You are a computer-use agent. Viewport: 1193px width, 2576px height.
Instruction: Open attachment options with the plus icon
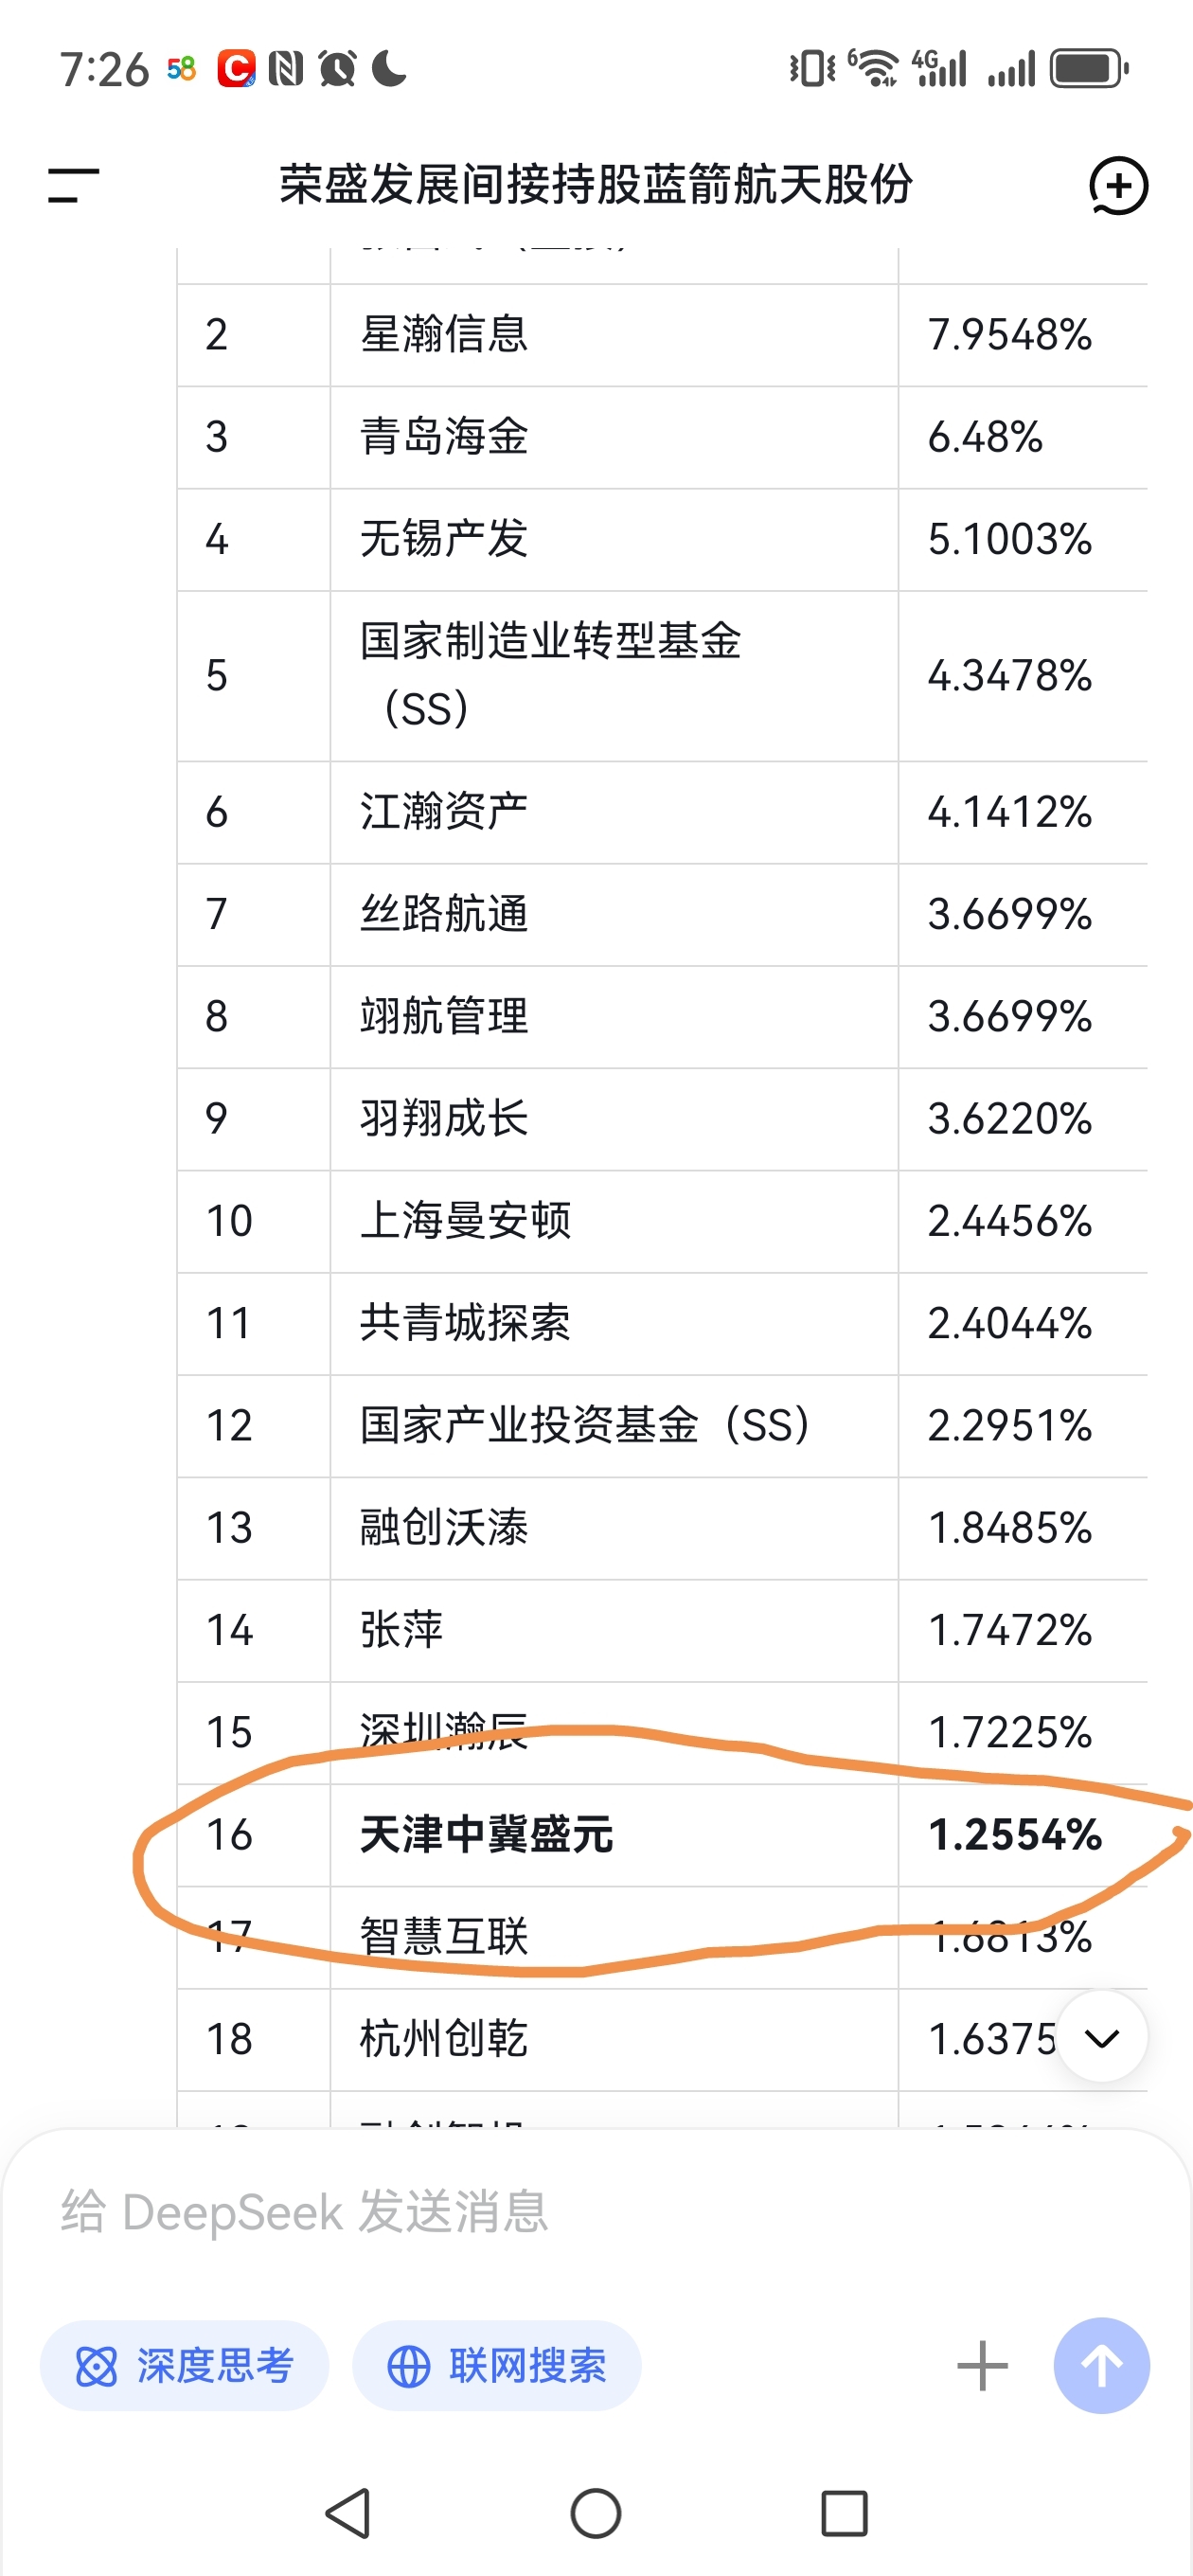pos(982,2366)
